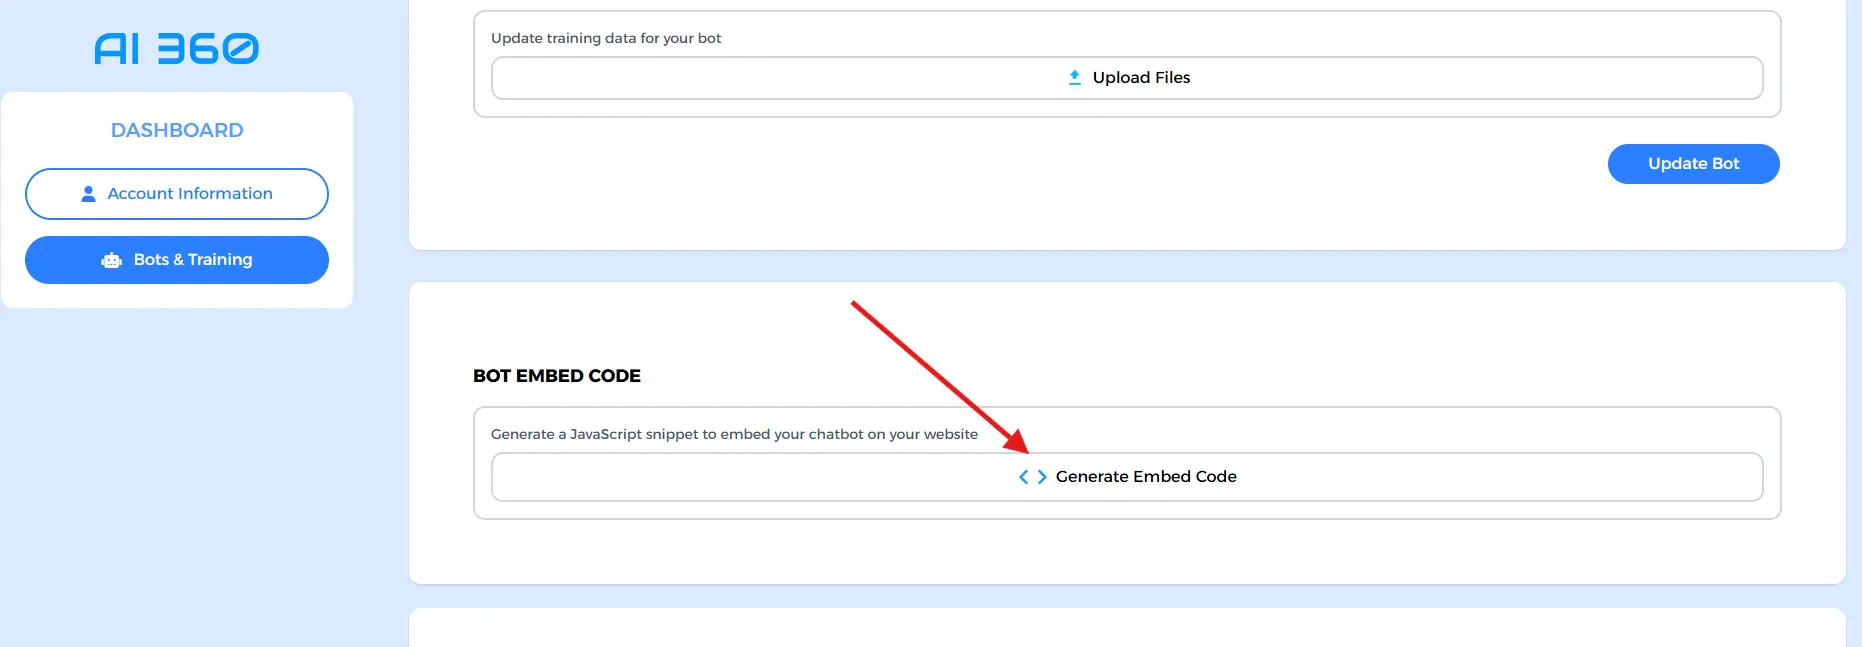This screenshot has height=647, width=1862.
Task: Click the JavaScript snippet description text
Action: point(734,434)
